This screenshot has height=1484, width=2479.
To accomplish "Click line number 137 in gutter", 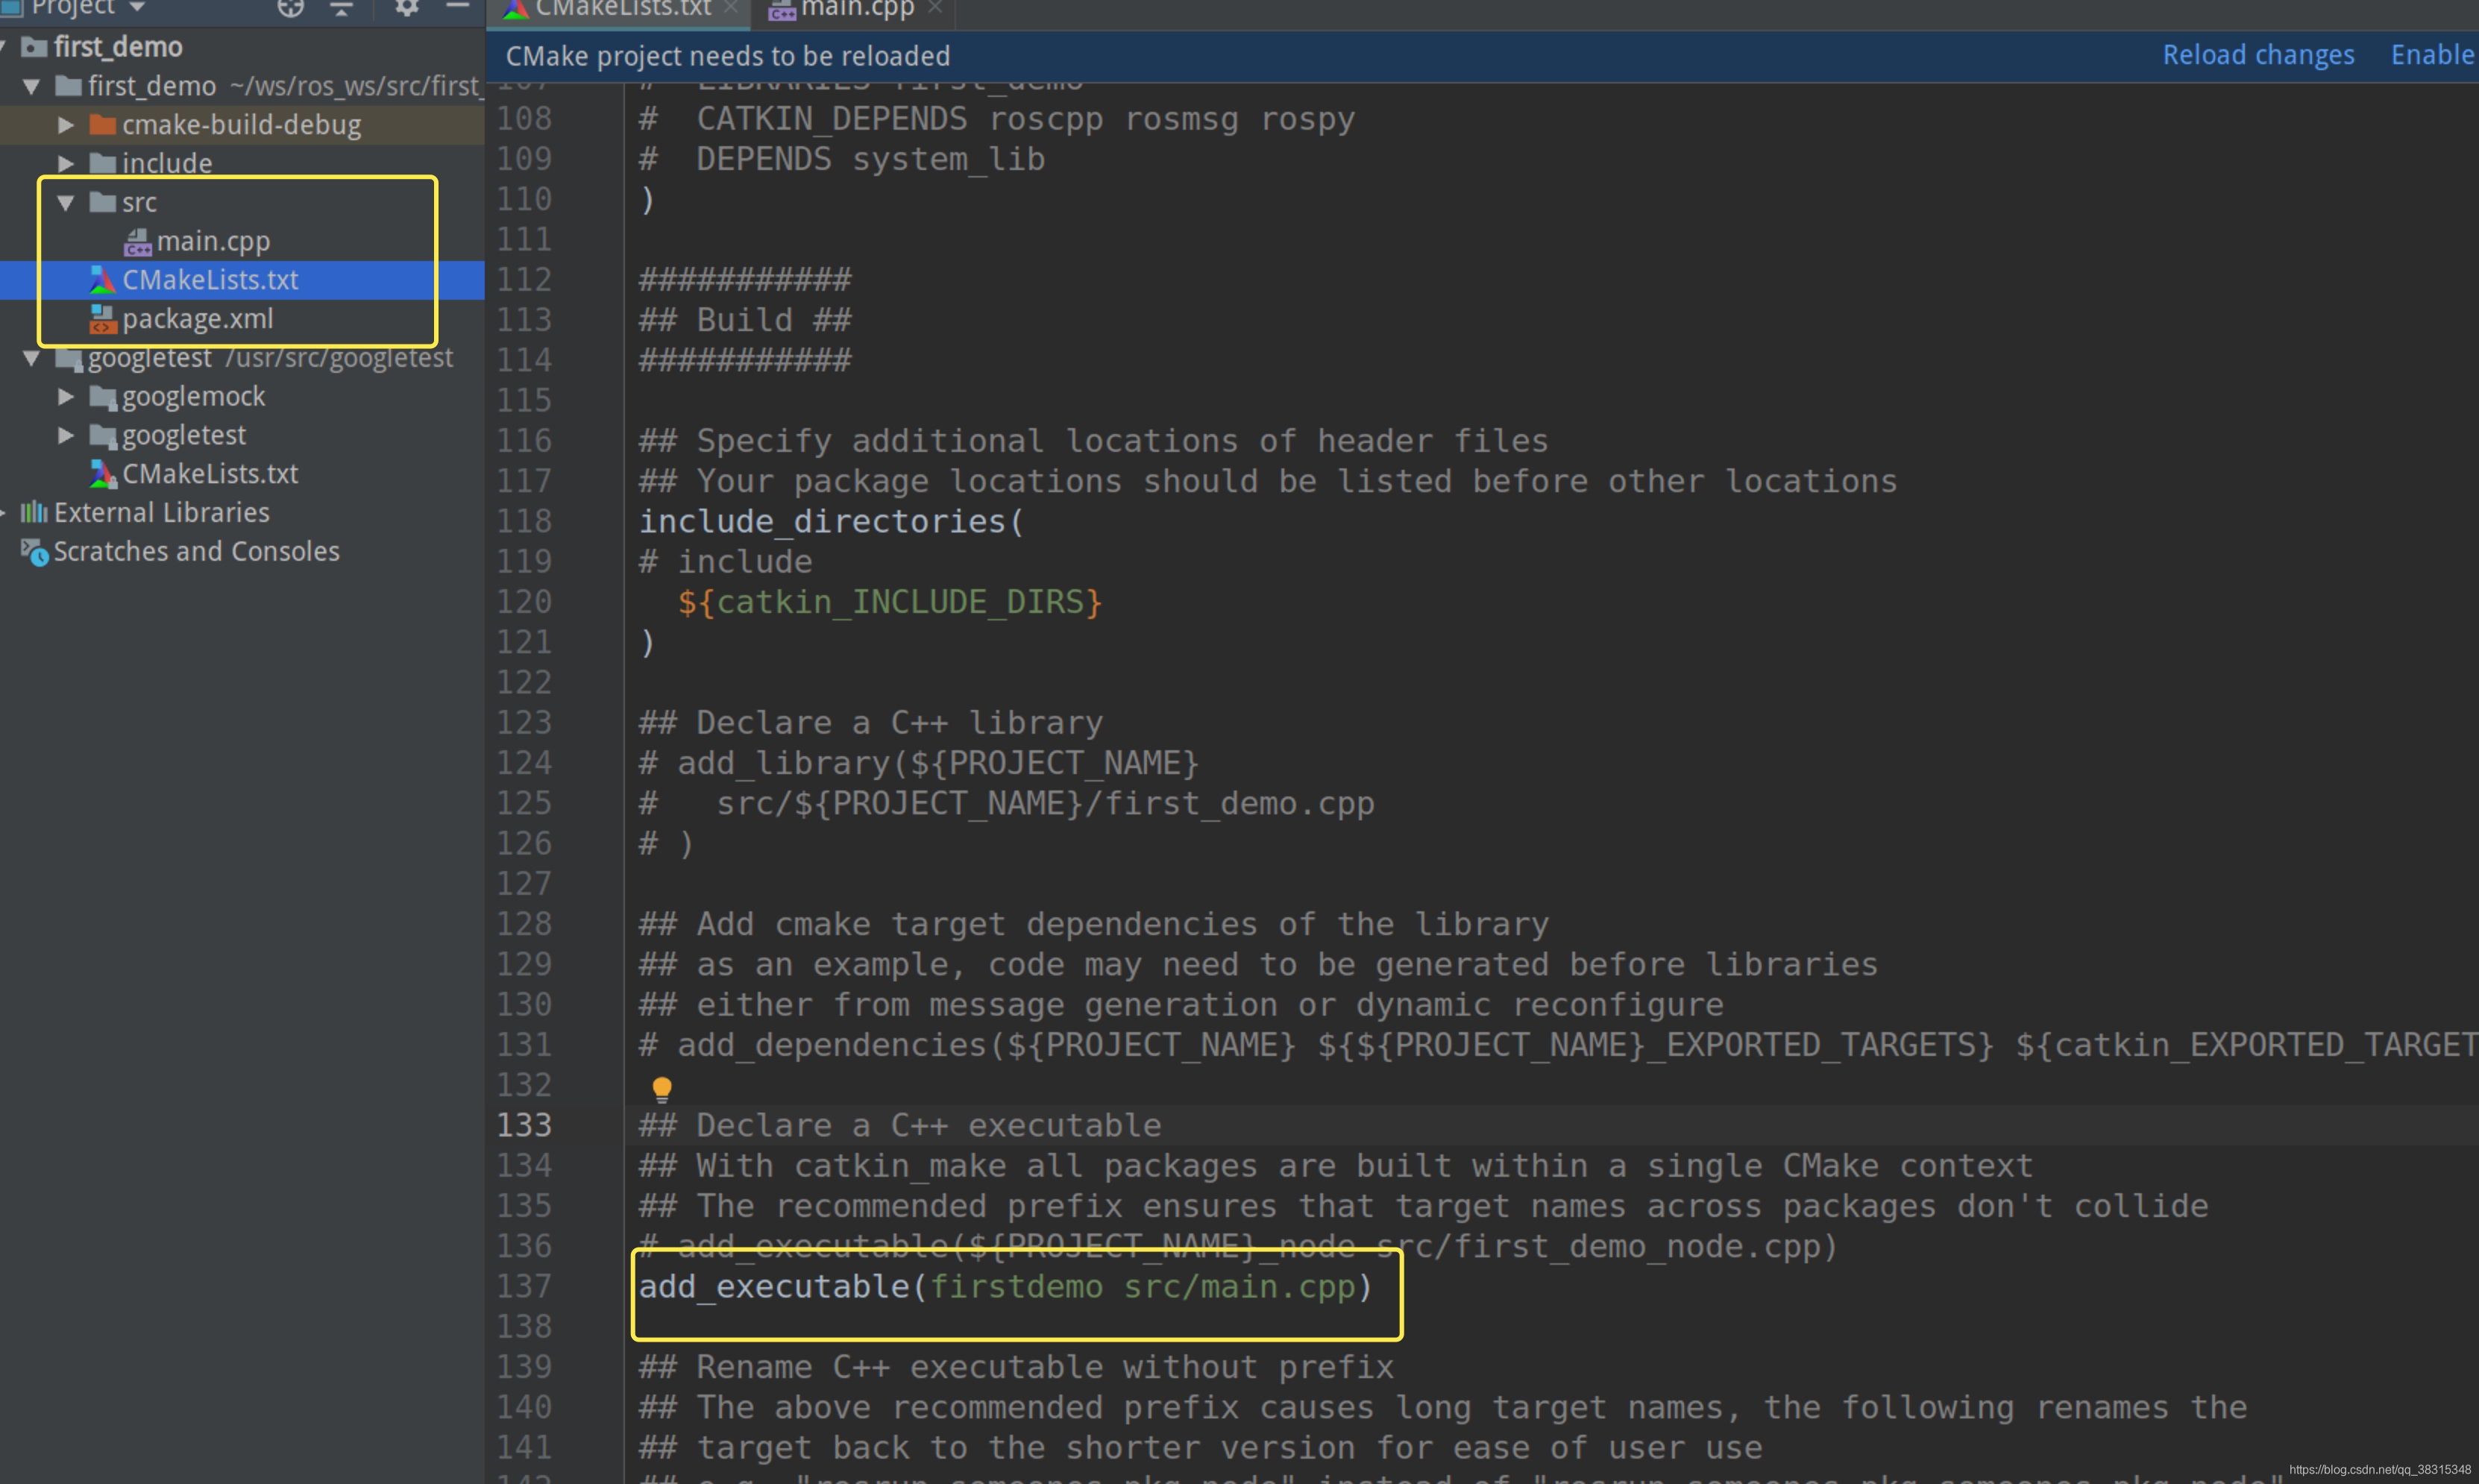I will [x=524, y=1286].
